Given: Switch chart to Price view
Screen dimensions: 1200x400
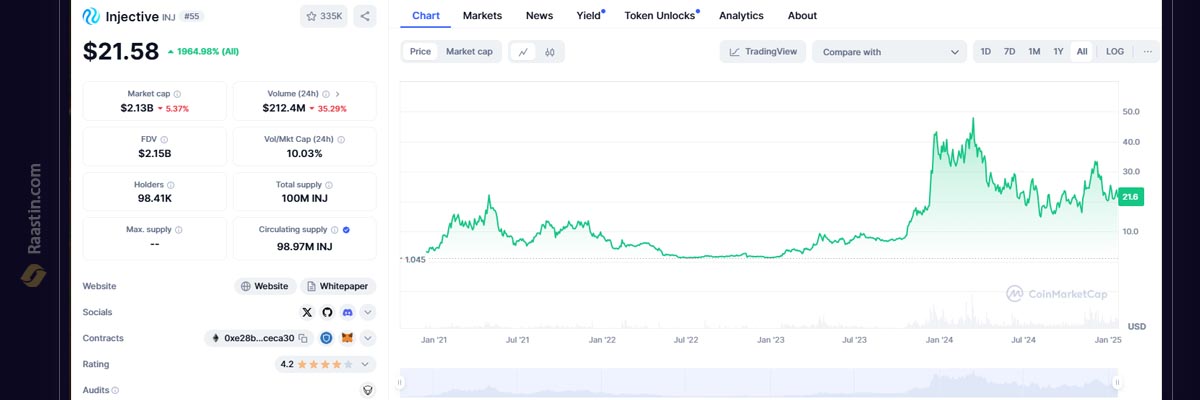Looking at the screenshot, I should 420,52.
